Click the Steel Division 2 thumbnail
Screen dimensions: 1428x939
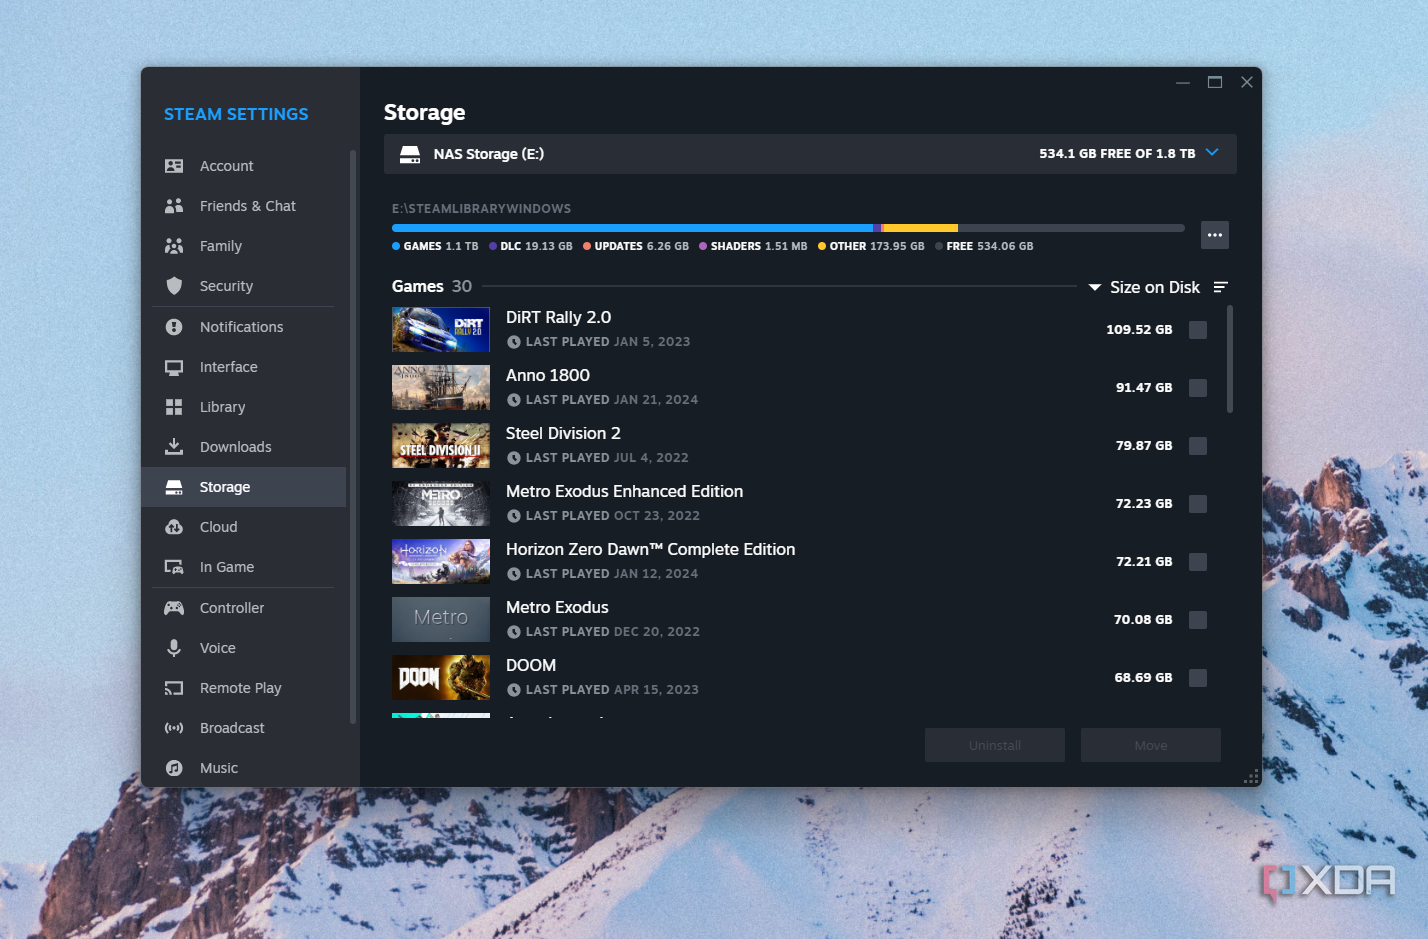click(x=441, y=445)
